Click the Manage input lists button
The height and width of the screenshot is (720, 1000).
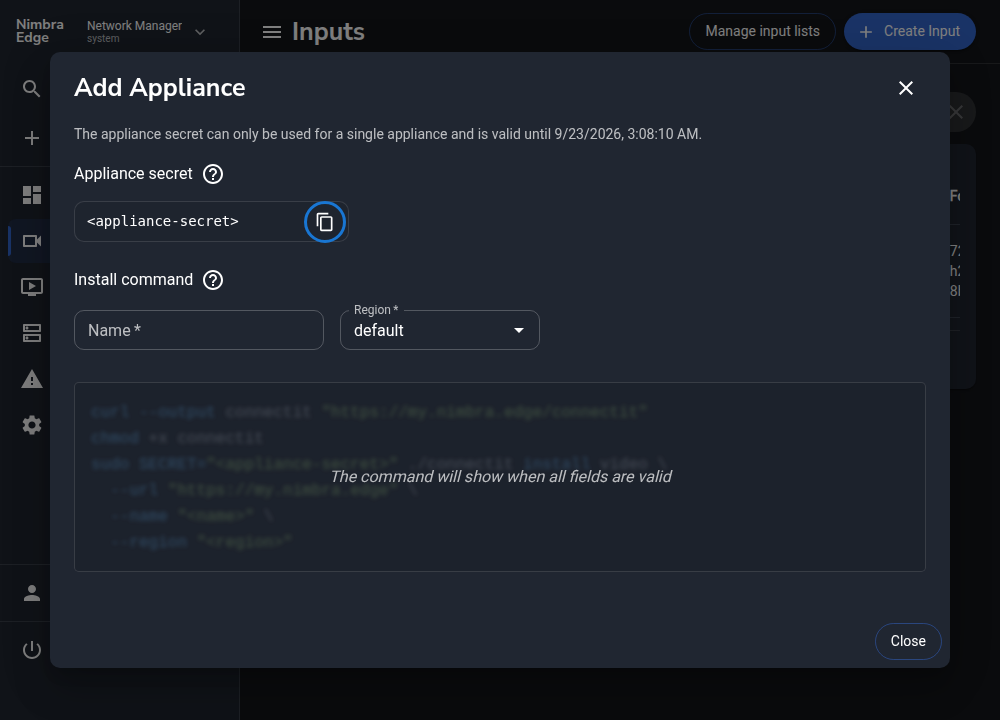click(762, 31)
